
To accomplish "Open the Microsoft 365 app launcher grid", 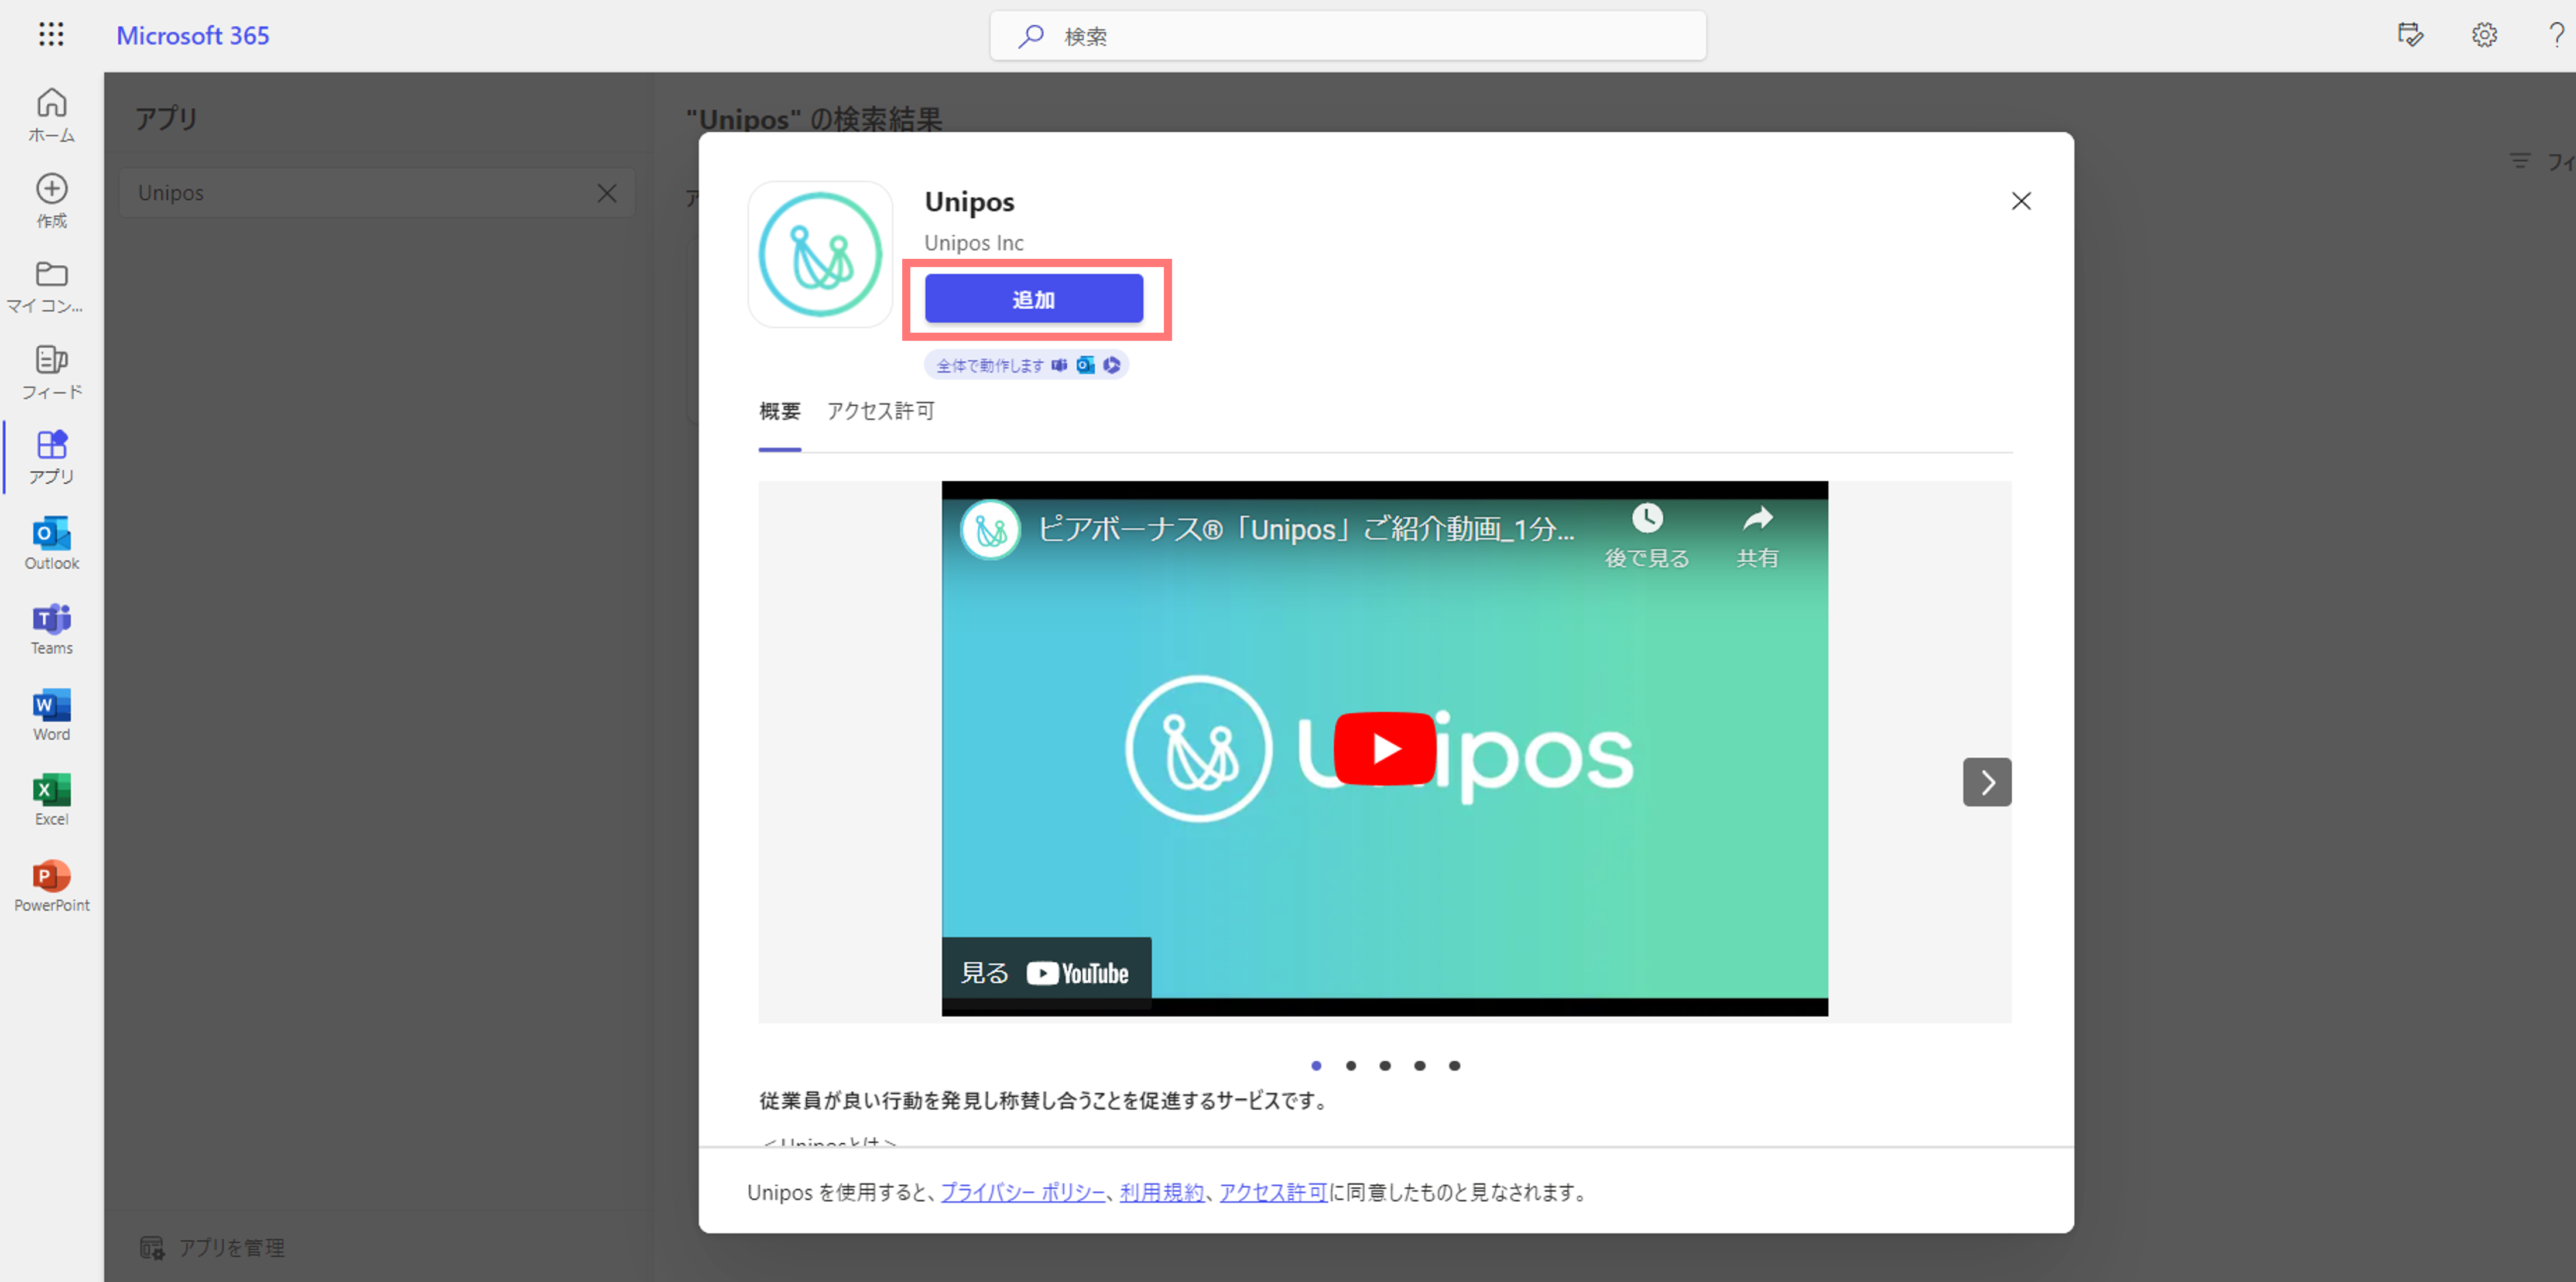I will pyautogui.click(x=51, y=35).
